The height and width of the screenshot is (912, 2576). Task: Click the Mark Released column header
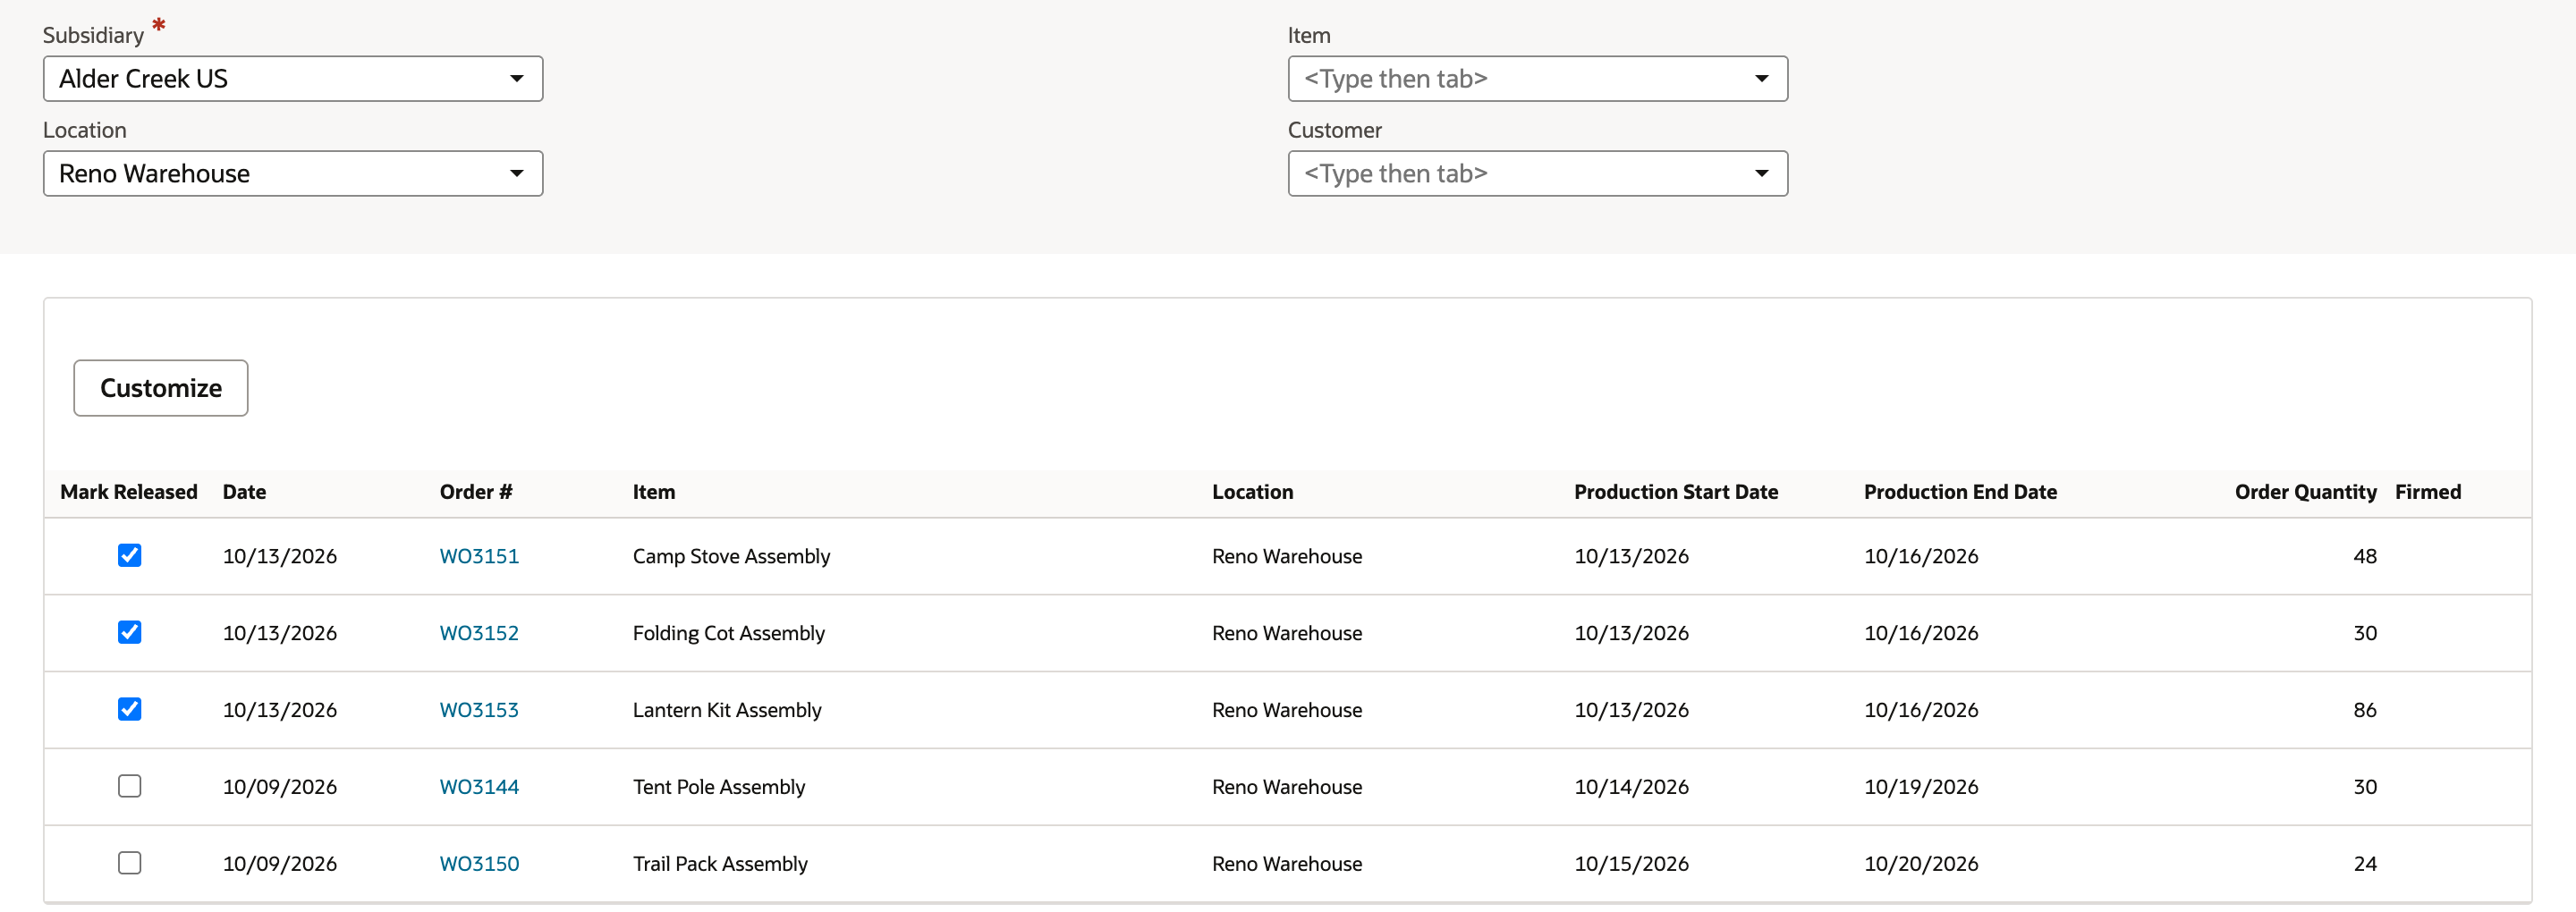click(x=129, y=492)
